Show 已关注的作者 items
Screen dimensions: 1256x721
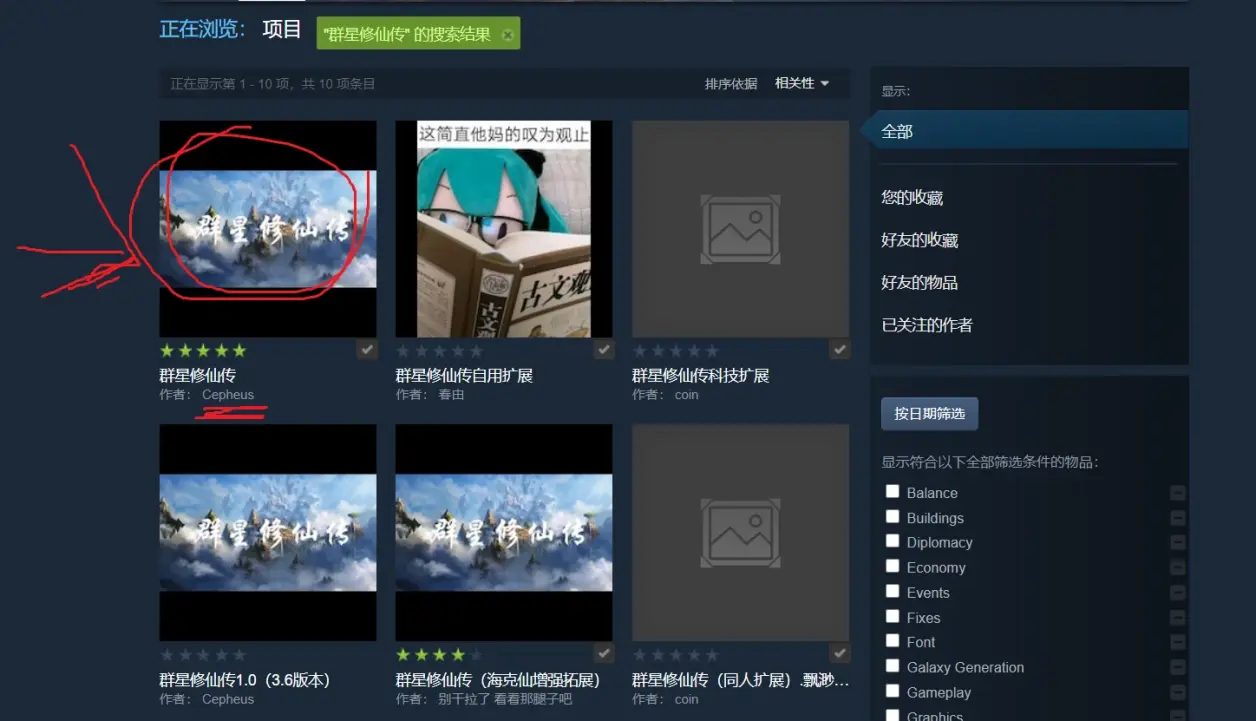[x=927, y=325]
